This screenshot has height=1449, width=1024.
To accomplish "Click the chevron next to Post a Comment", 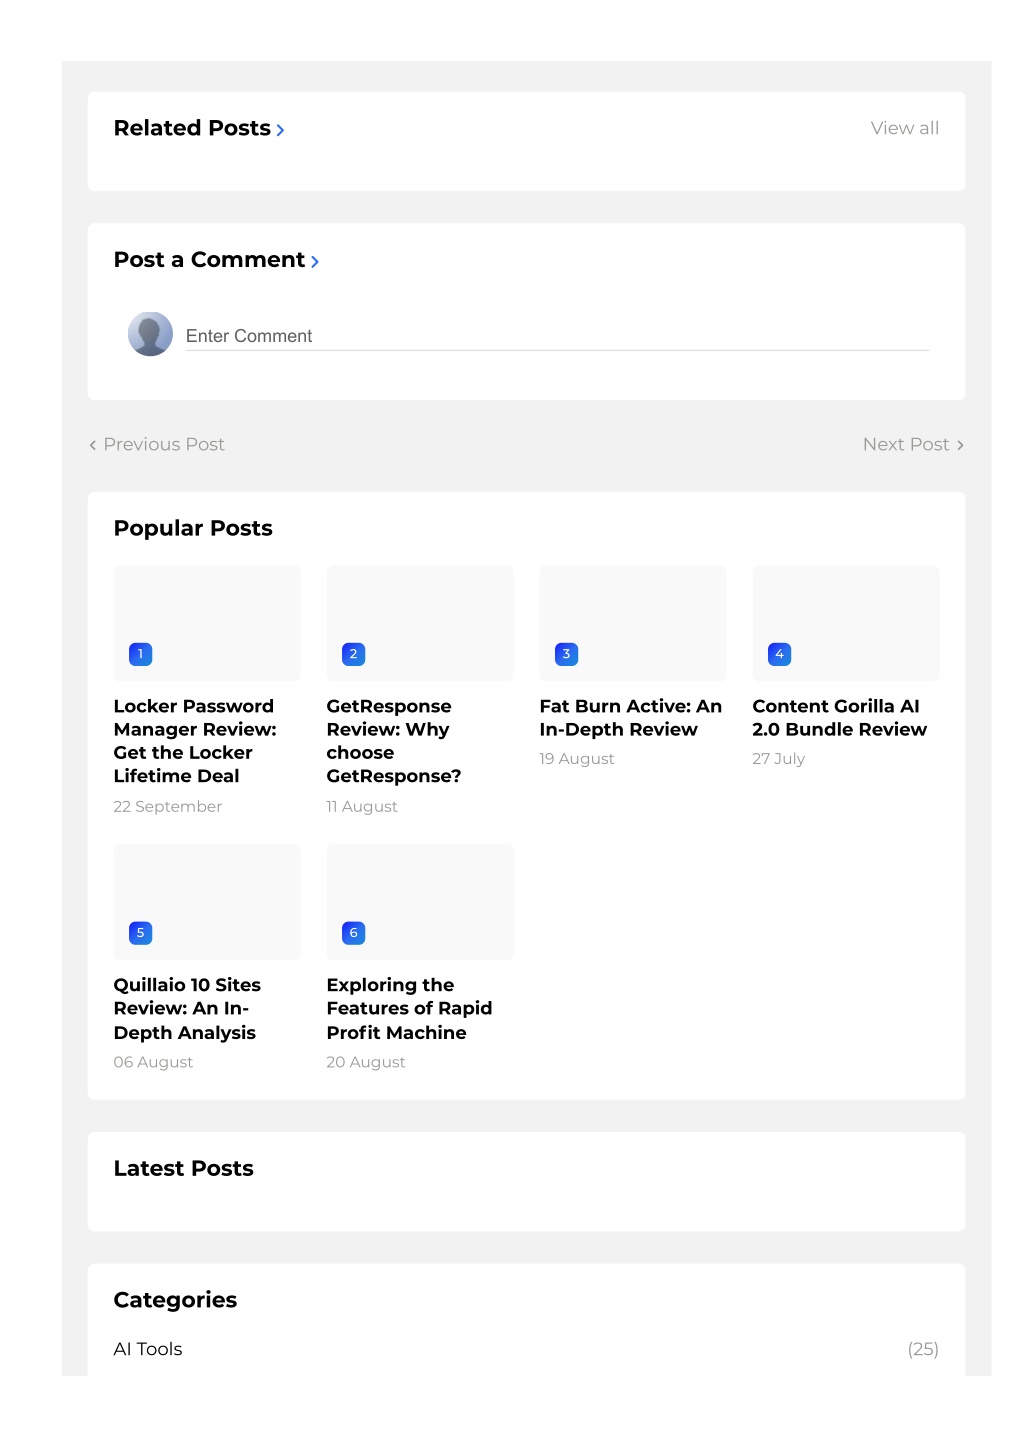I will click(315, 262).
